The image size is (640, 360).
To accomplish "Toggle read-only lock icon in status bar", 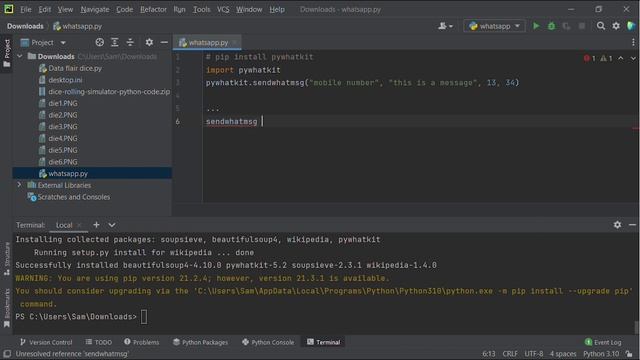I will (x=629, y=354).
